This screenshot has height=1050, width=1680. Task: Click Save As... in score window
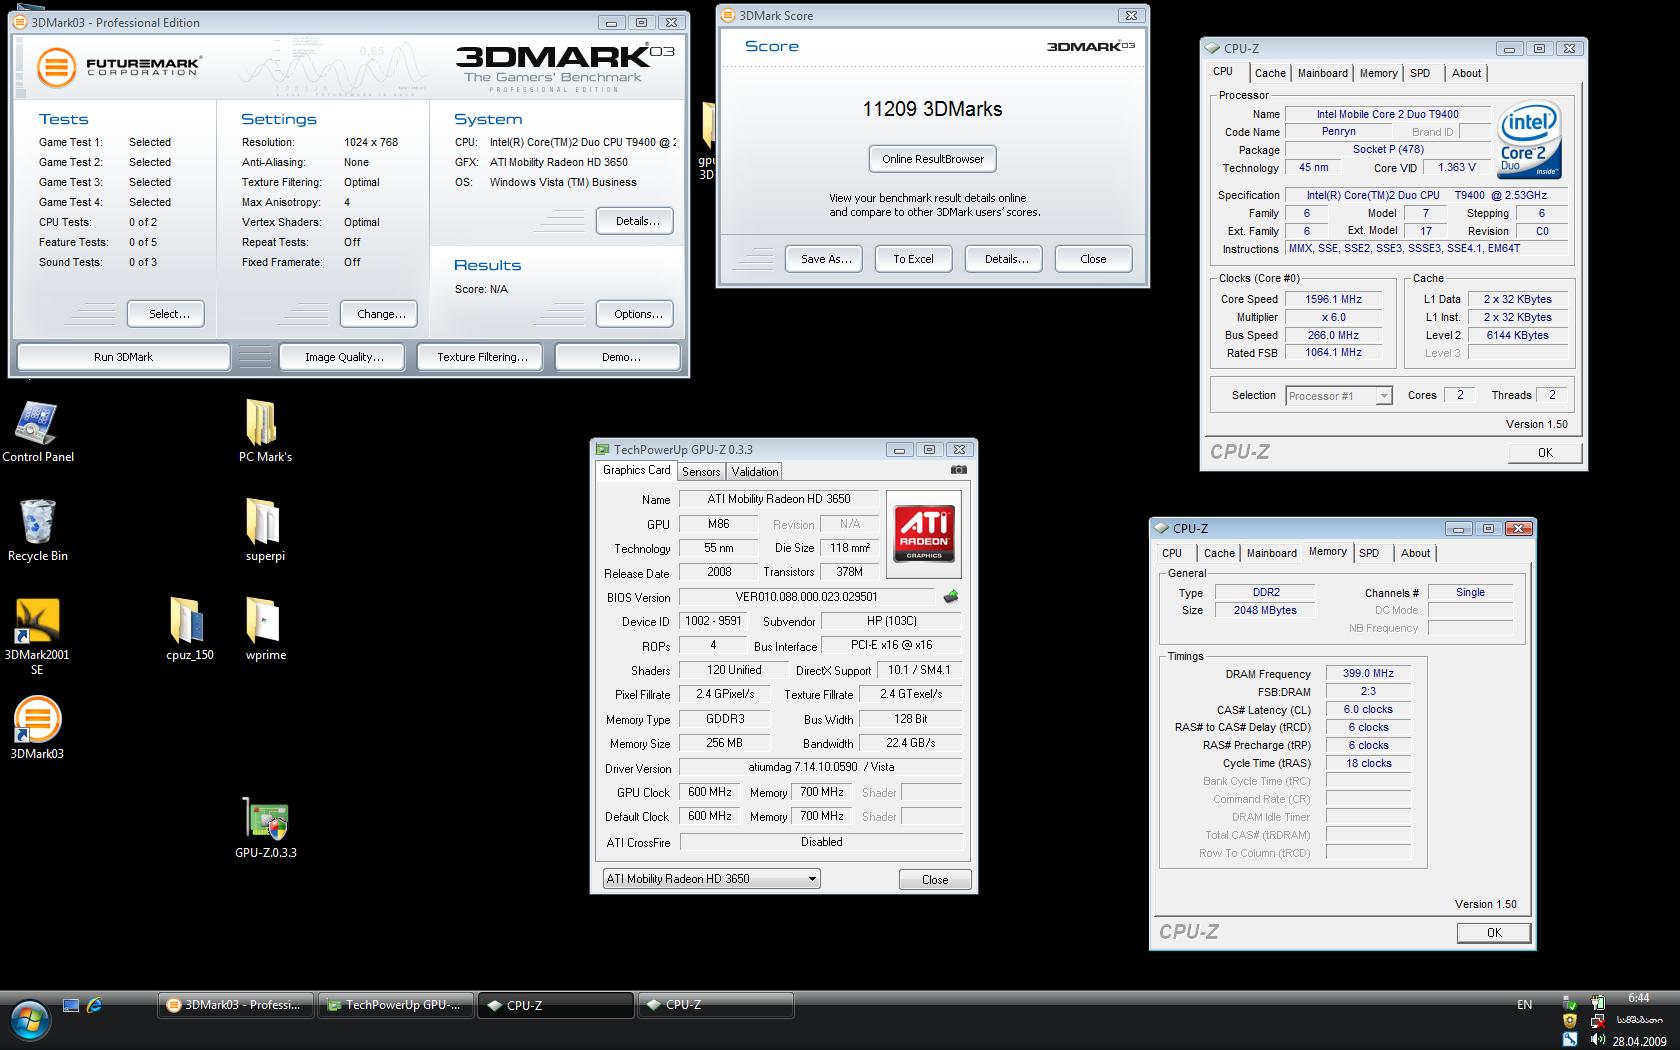pos(824,259)
